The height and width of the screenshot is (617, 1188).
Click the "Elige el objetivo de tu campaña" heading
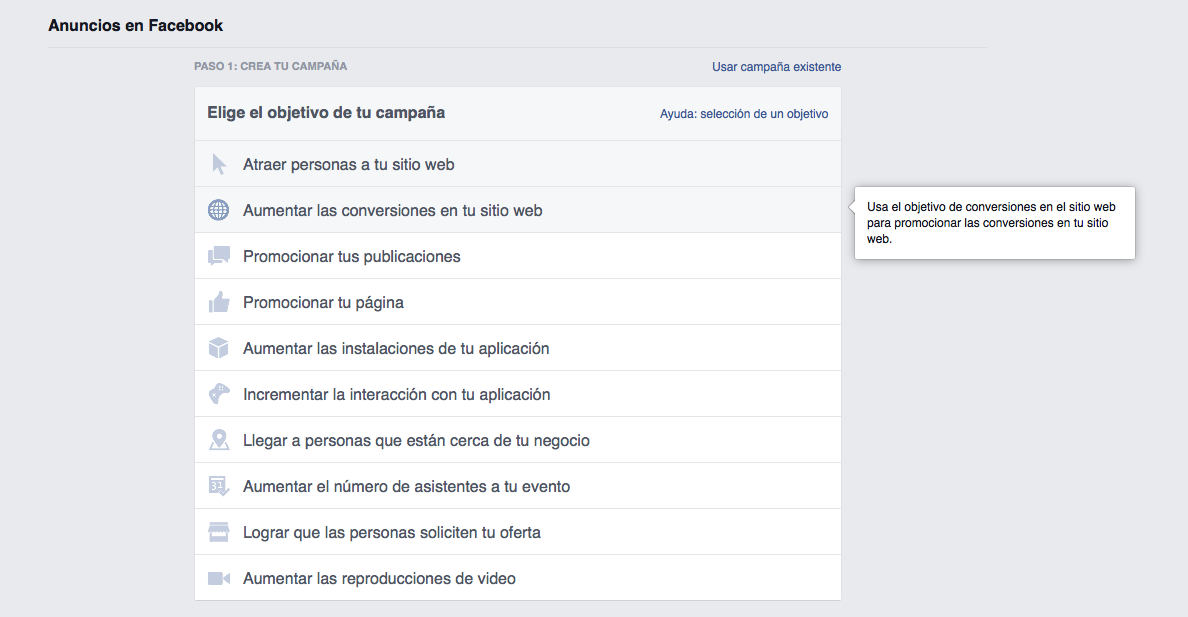326,113
